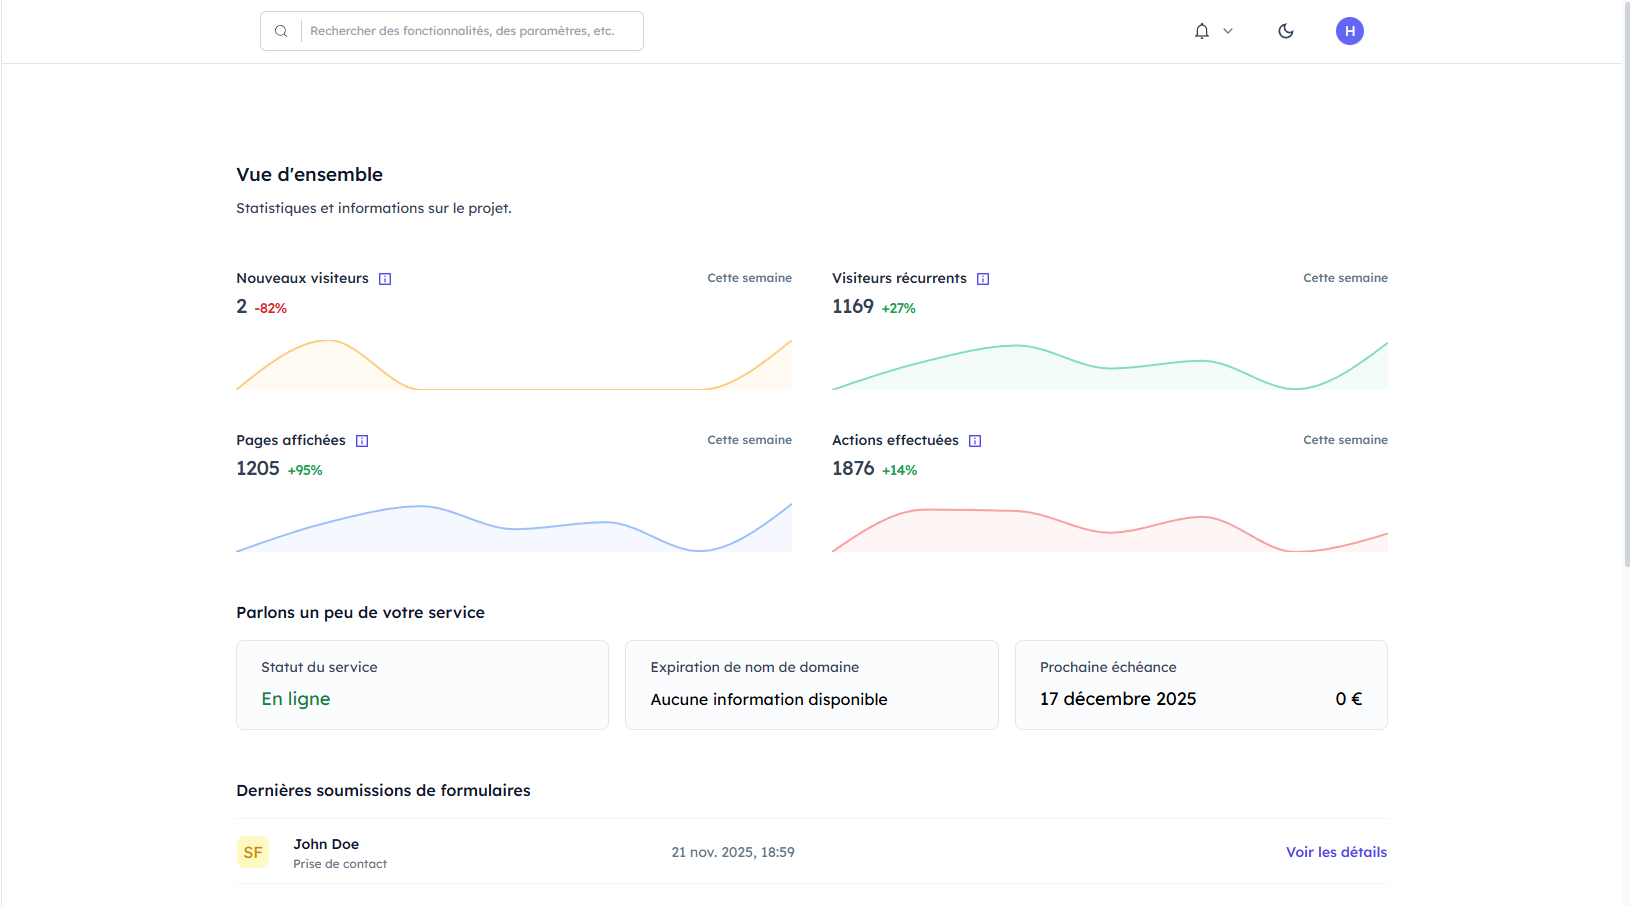Viewport: 1630px width, 906px height.
Task: Click the vertical page scrollbar
Action: 1626,300
